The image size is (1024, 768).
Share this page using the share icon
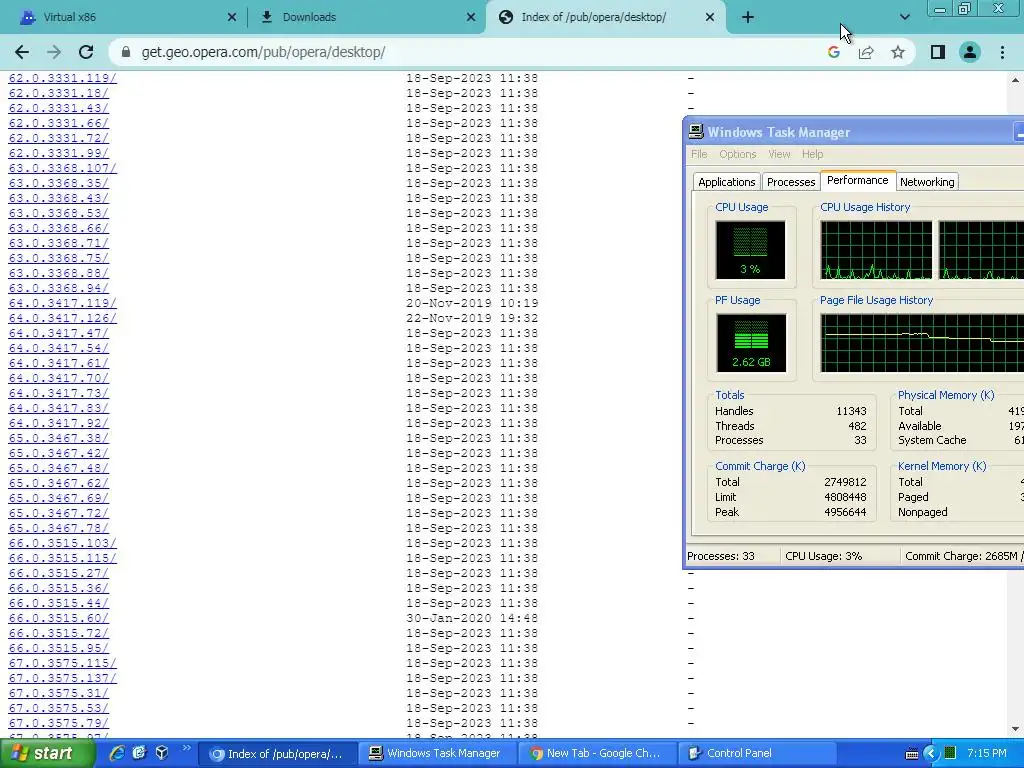click(866, 52)
